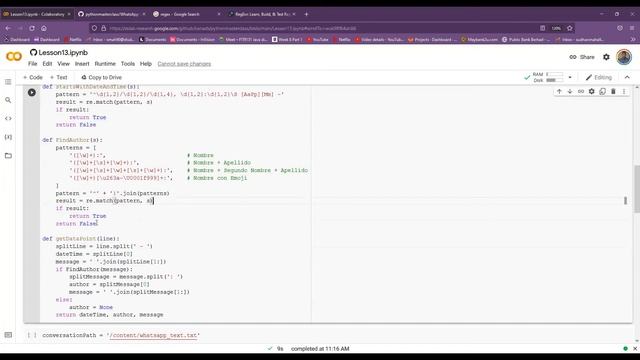Viewport: 640px width, 360px height.
Task: Click the Cannot save changes link
Action: (x=184, y=64)
